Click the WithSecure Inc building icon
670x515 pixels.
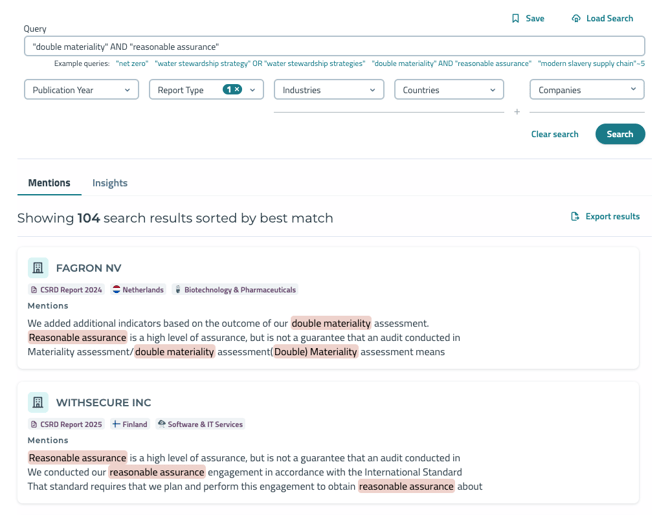[x=38, y=402]
